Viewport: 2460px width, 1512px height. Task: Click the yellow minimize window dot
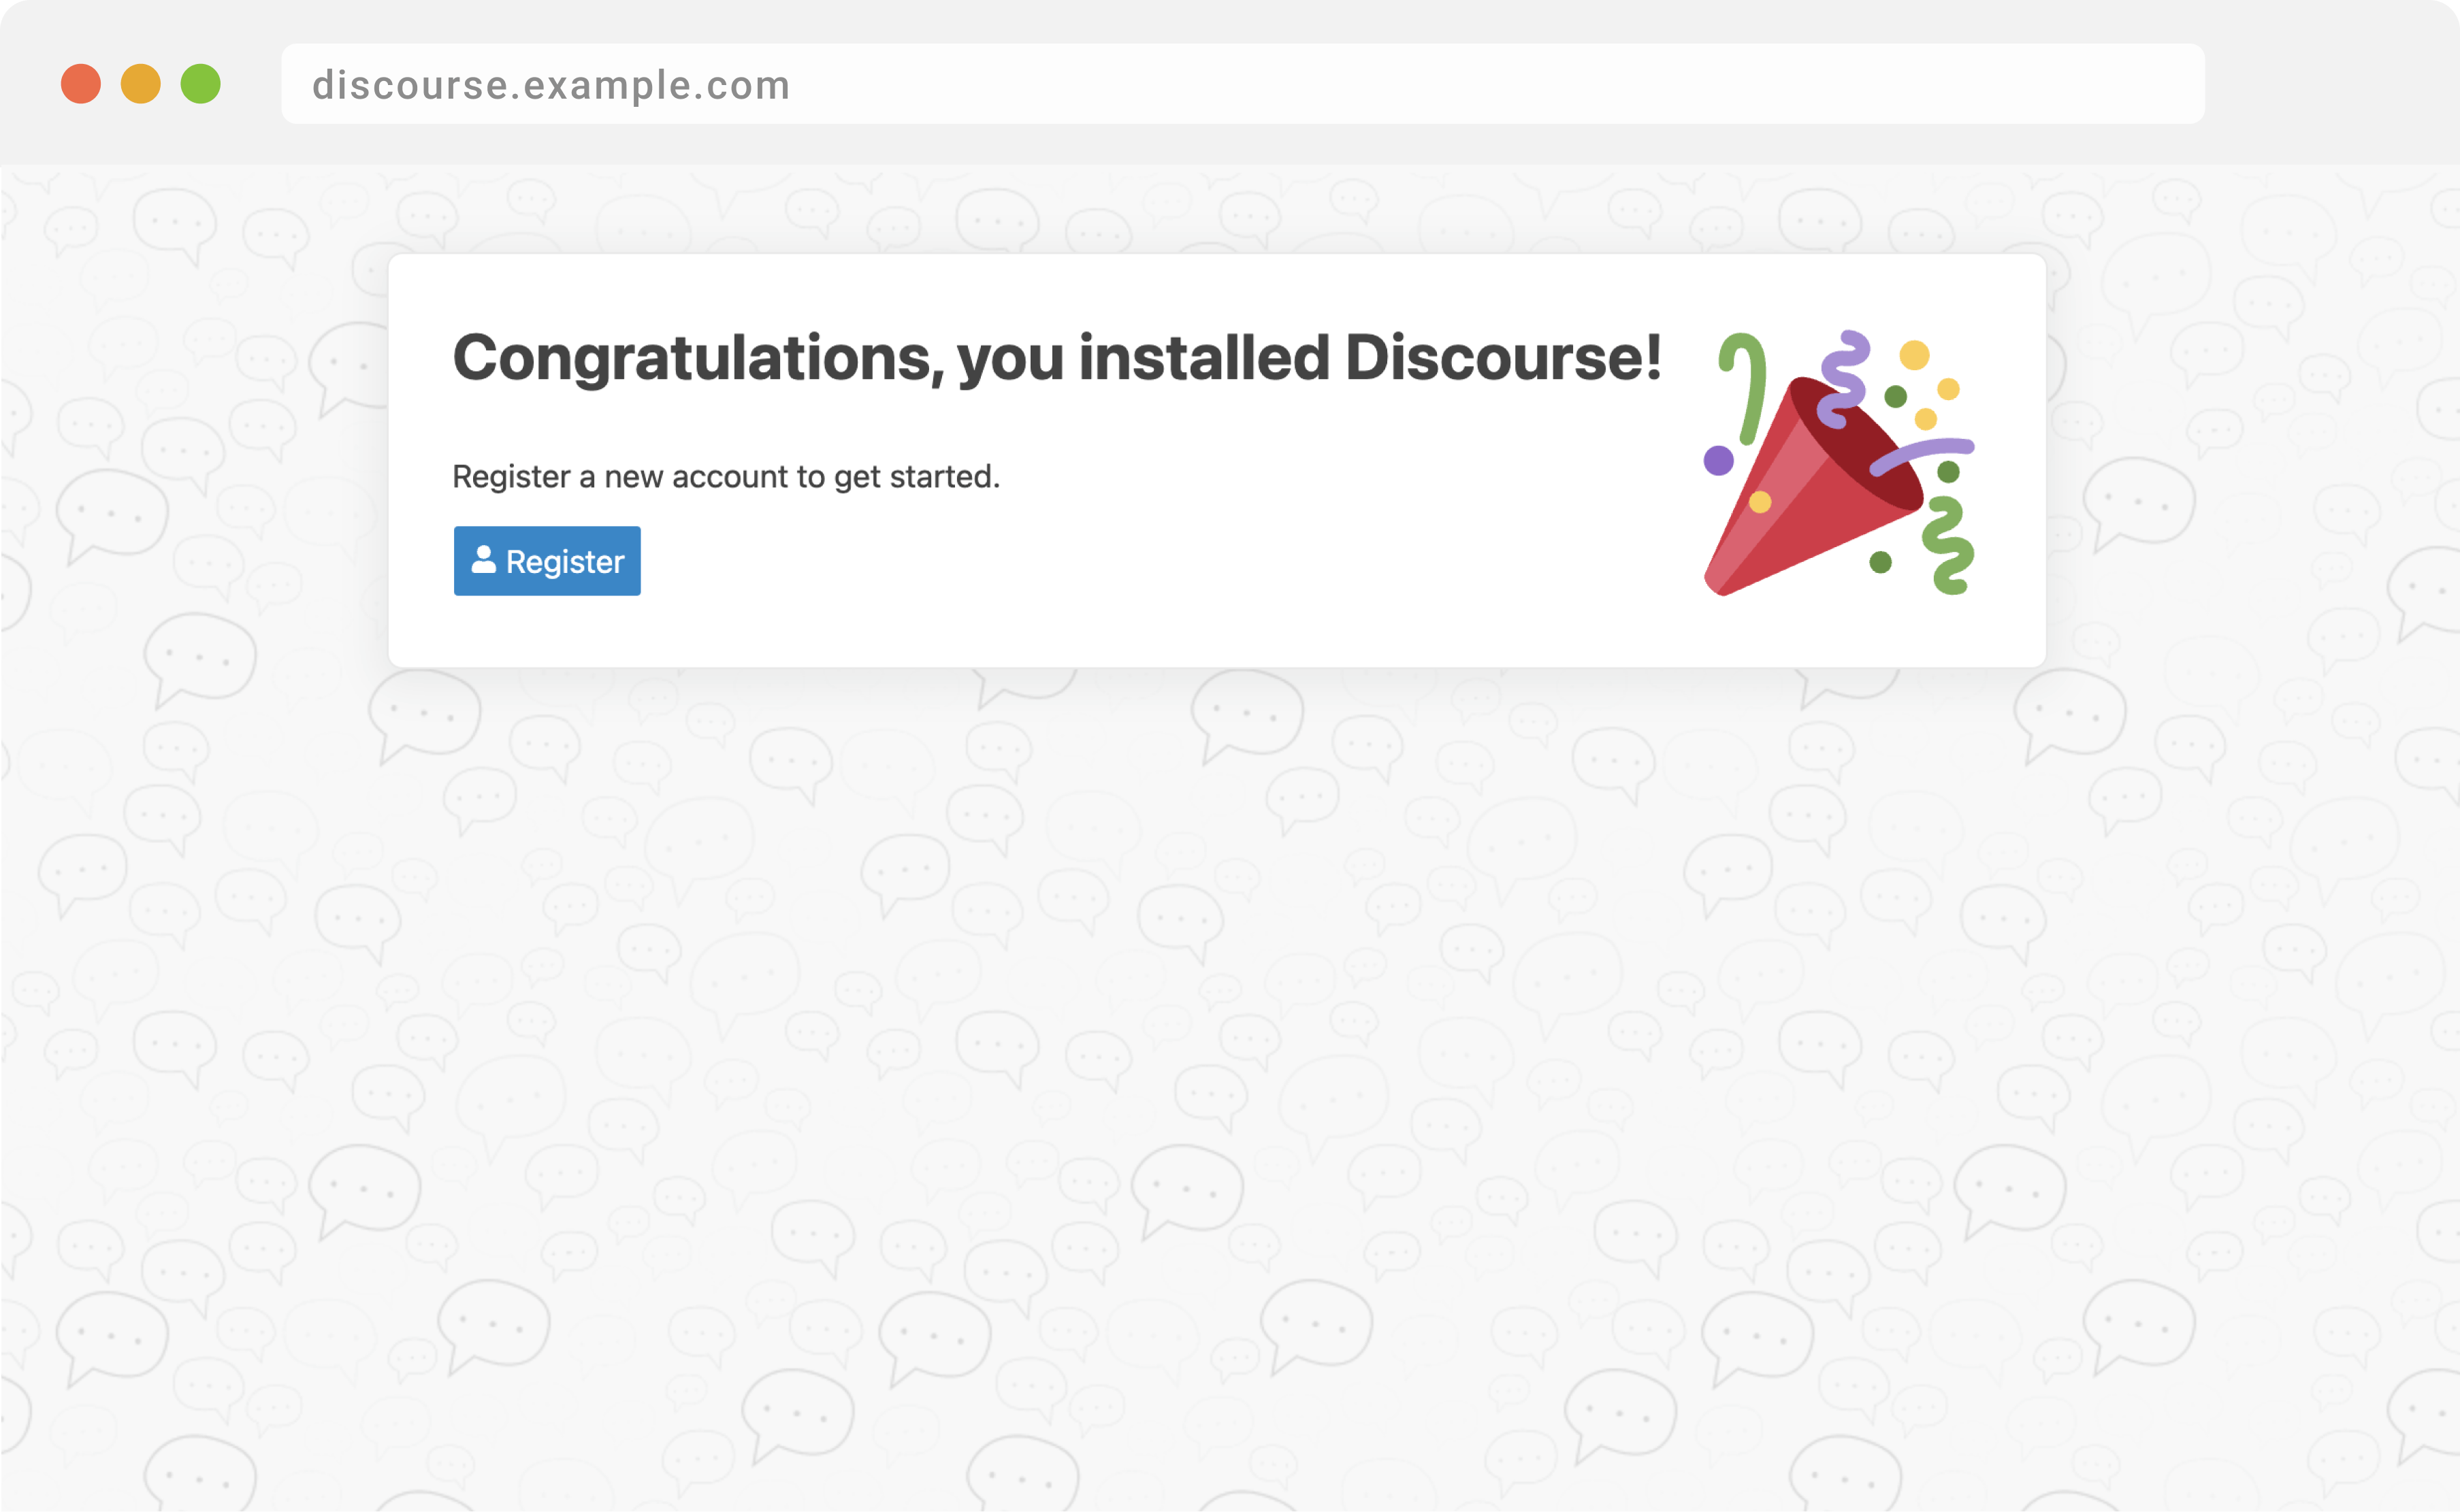(x=141, y=84)
